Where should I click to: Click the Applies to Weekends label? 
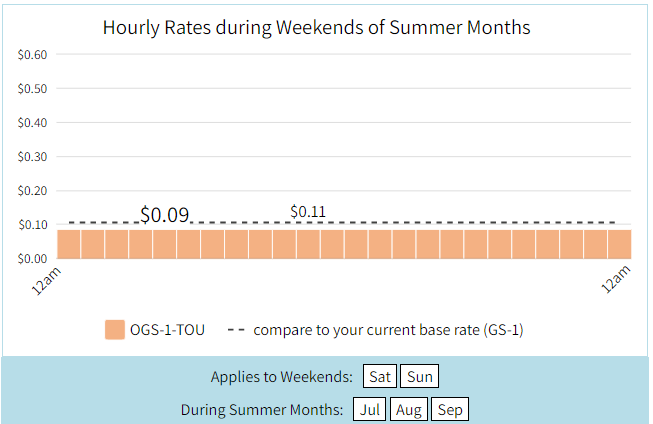(282, 377)
